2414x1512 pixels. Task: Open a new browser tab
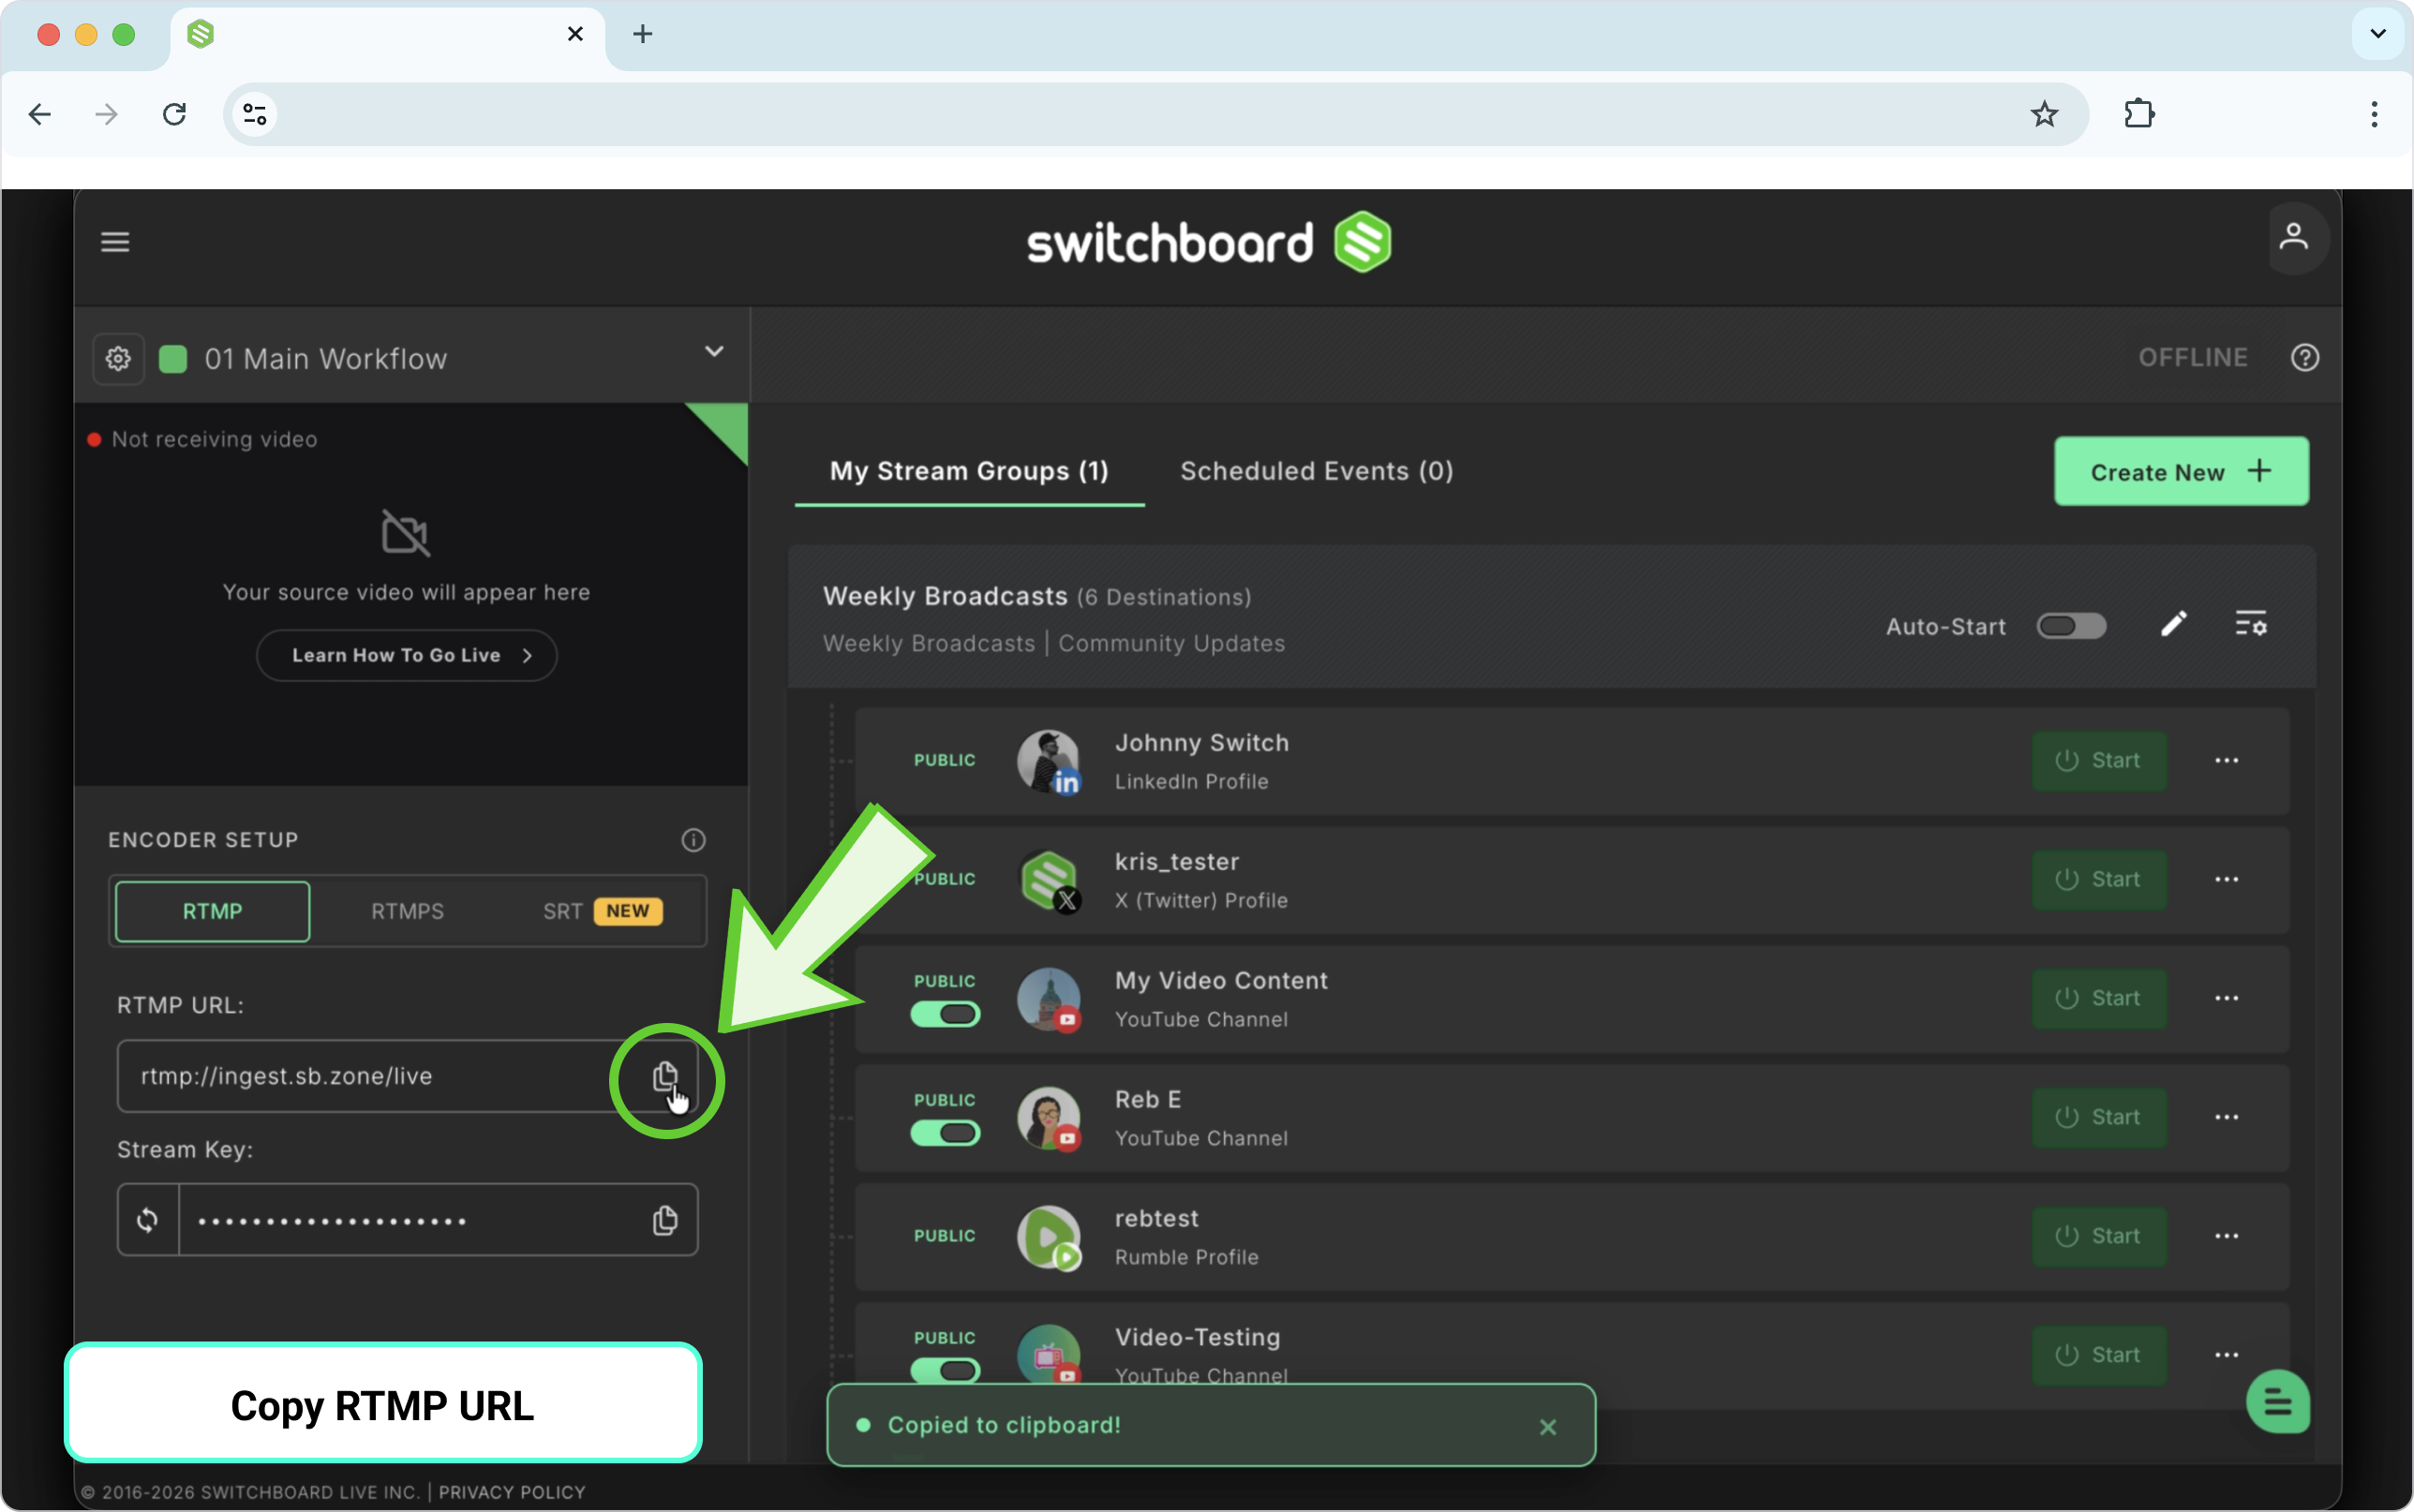click(x=643, y=34)
